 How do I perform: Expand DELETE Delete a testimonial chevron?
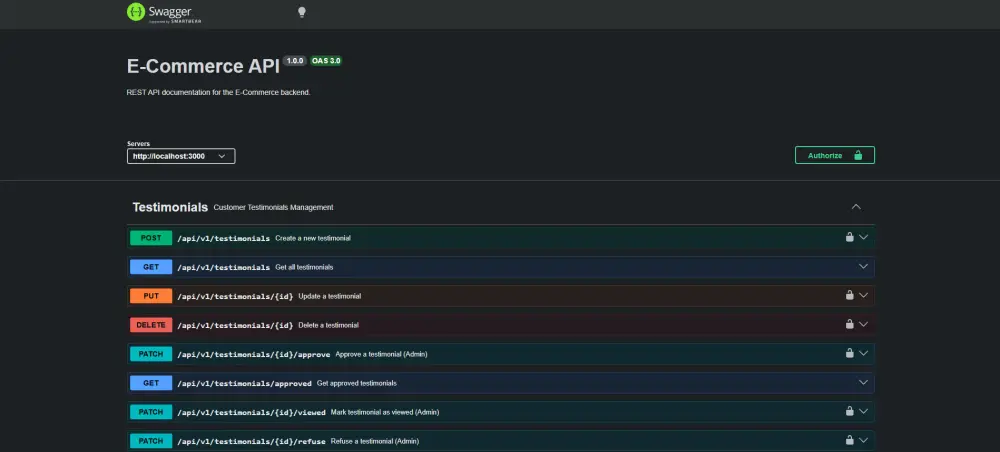click(x=864, y=324)
